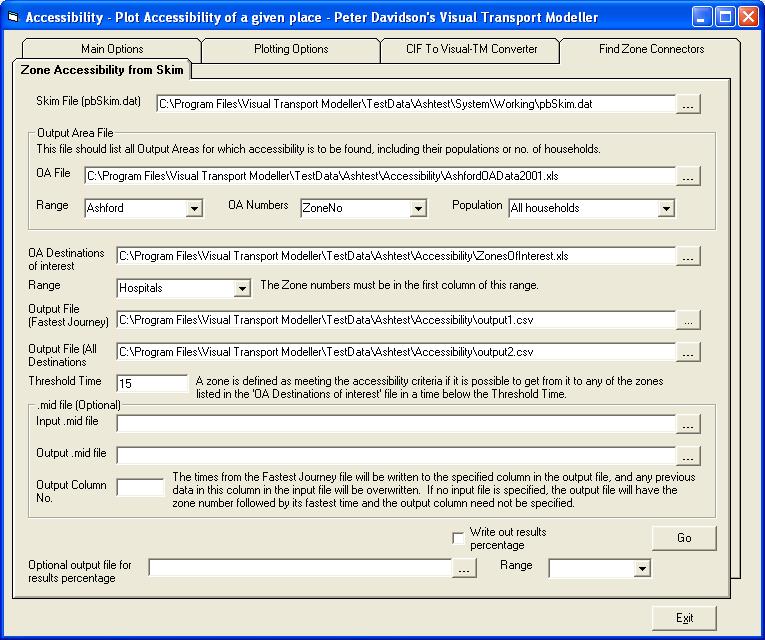The image size is (765, 640).
Task: Open the results percentage Range dropdown
Action: 642,568
